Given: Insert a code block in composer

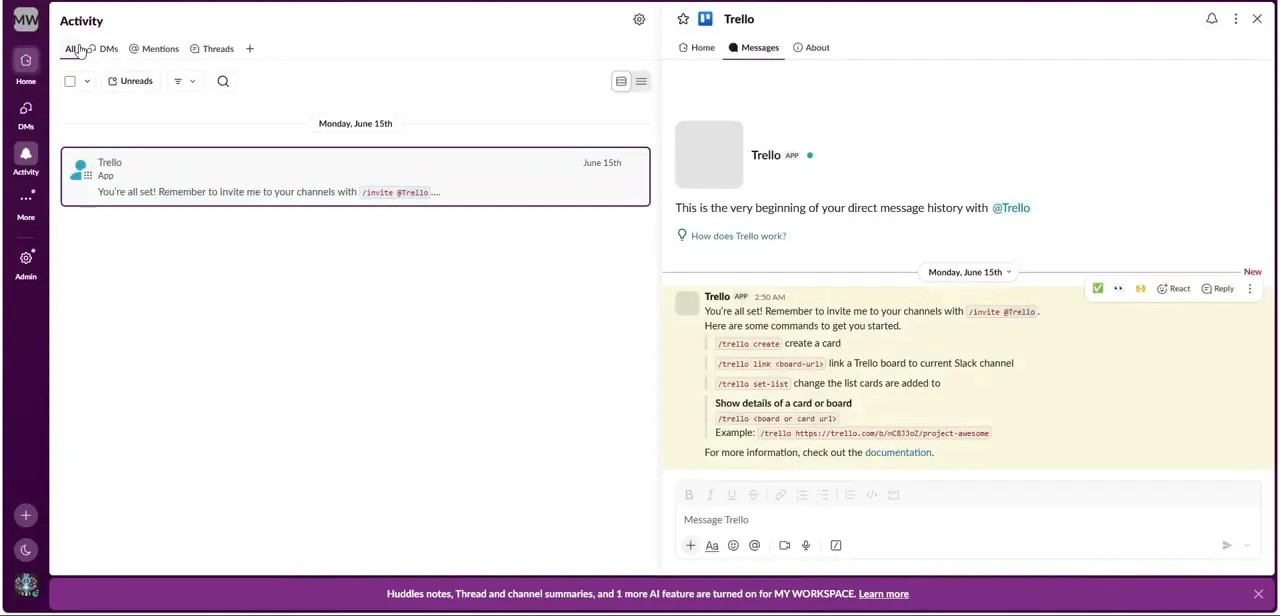Looking at the screenshot, I should pyautogui.click(x=894, y=495).
